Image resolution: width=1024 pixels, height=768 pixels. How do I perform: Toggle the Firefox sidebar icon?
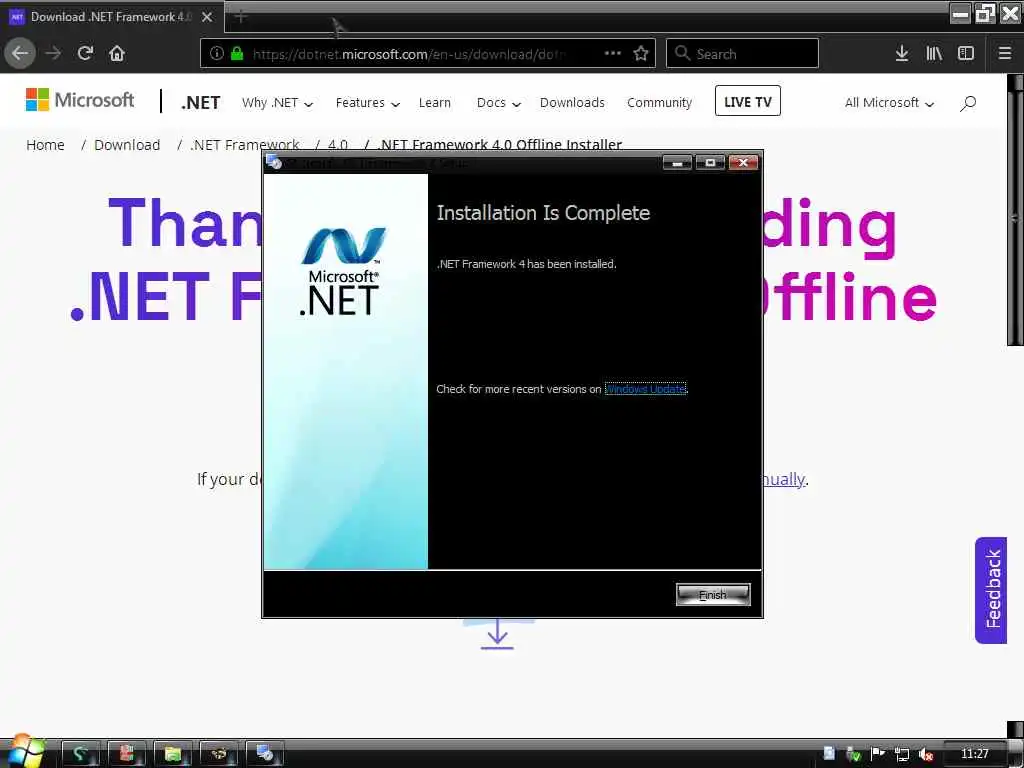[x=966, y=54]
